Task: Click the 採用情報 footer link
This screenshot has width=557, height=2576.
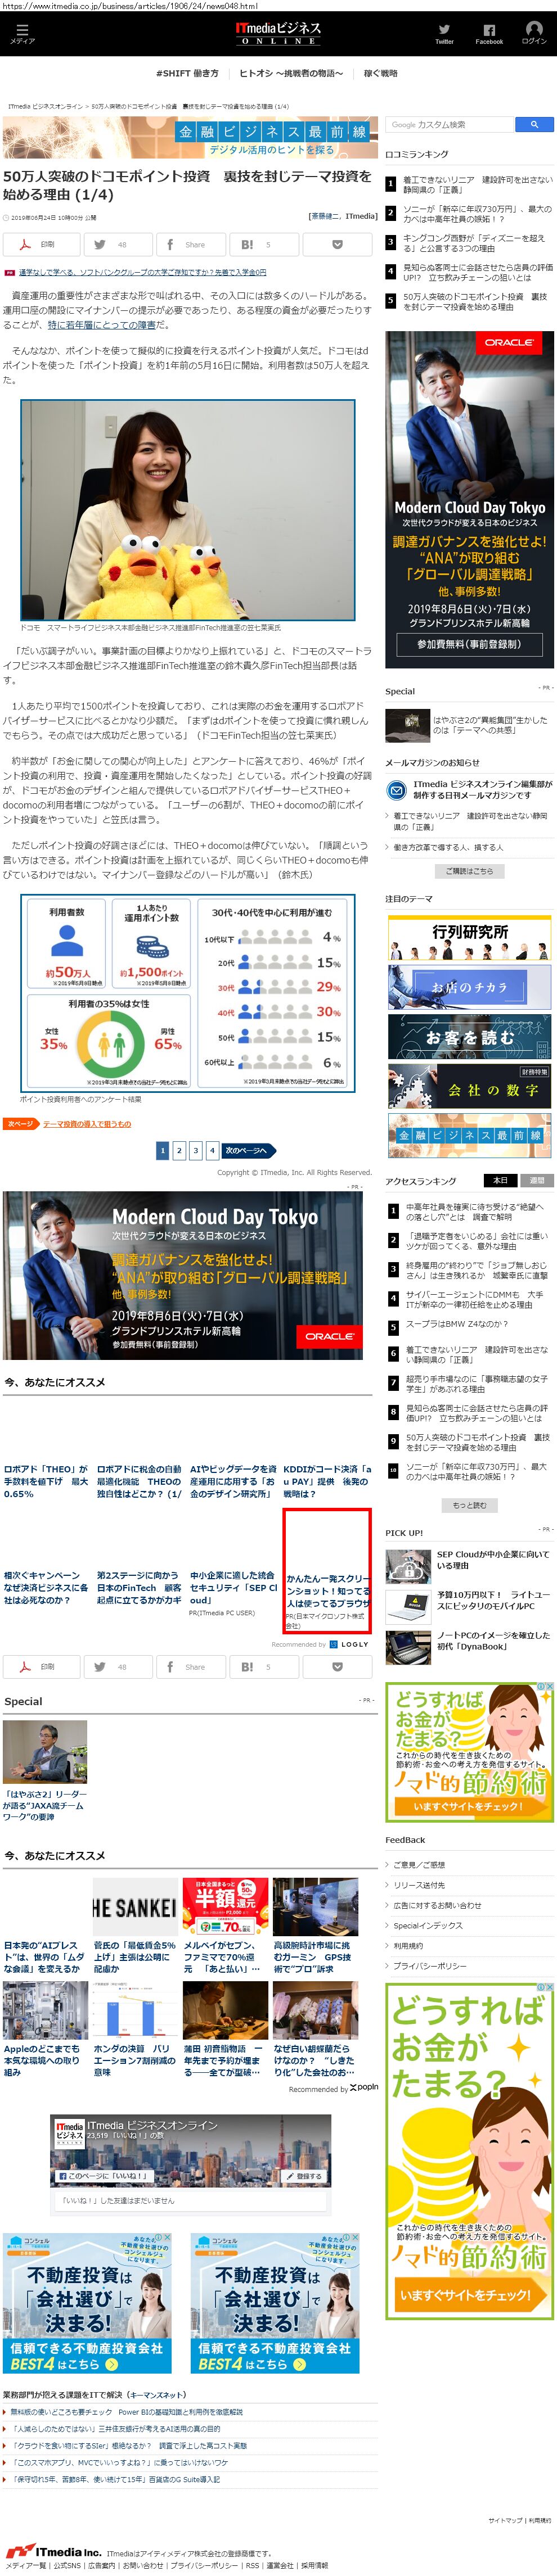Action: tap(315, 2565)
